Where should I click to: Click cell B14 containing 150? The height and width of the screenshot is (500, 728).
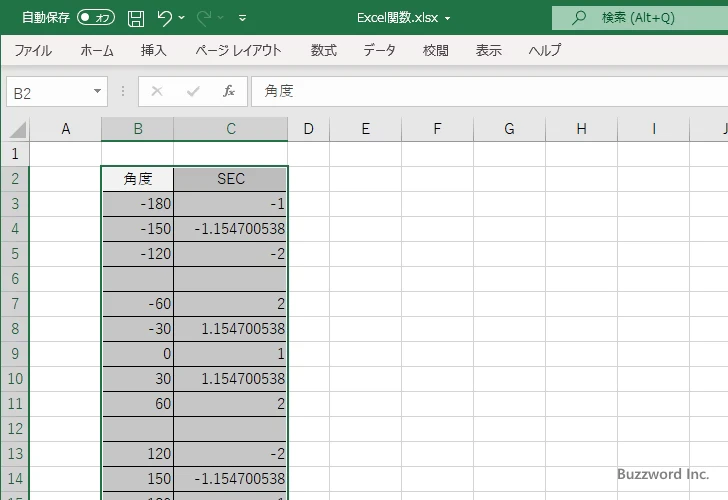(137, 479)
